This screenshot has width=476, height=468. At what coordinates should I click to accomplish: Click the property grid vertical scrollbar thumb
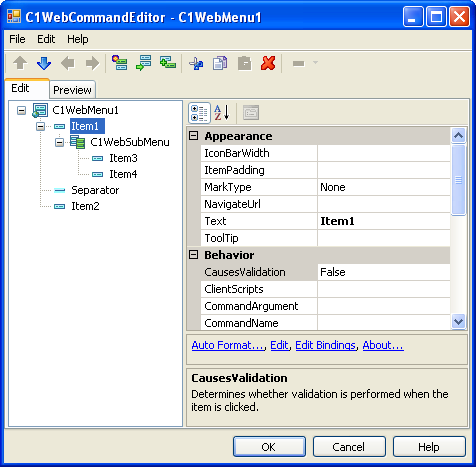(x=459, y=180)
